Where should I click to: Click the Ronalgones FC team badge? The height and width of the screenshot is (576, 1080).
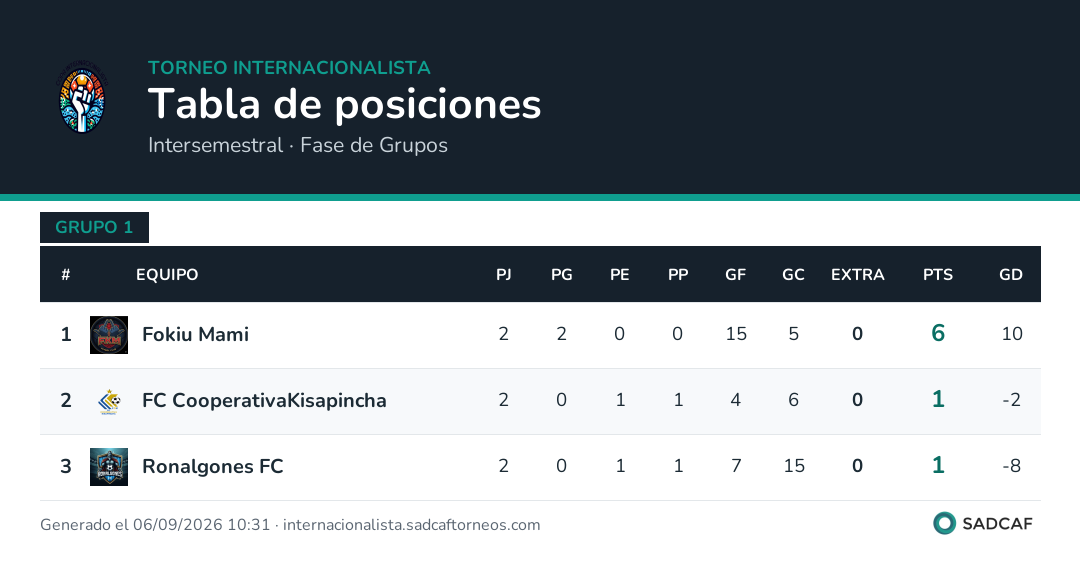coord(109,467)
